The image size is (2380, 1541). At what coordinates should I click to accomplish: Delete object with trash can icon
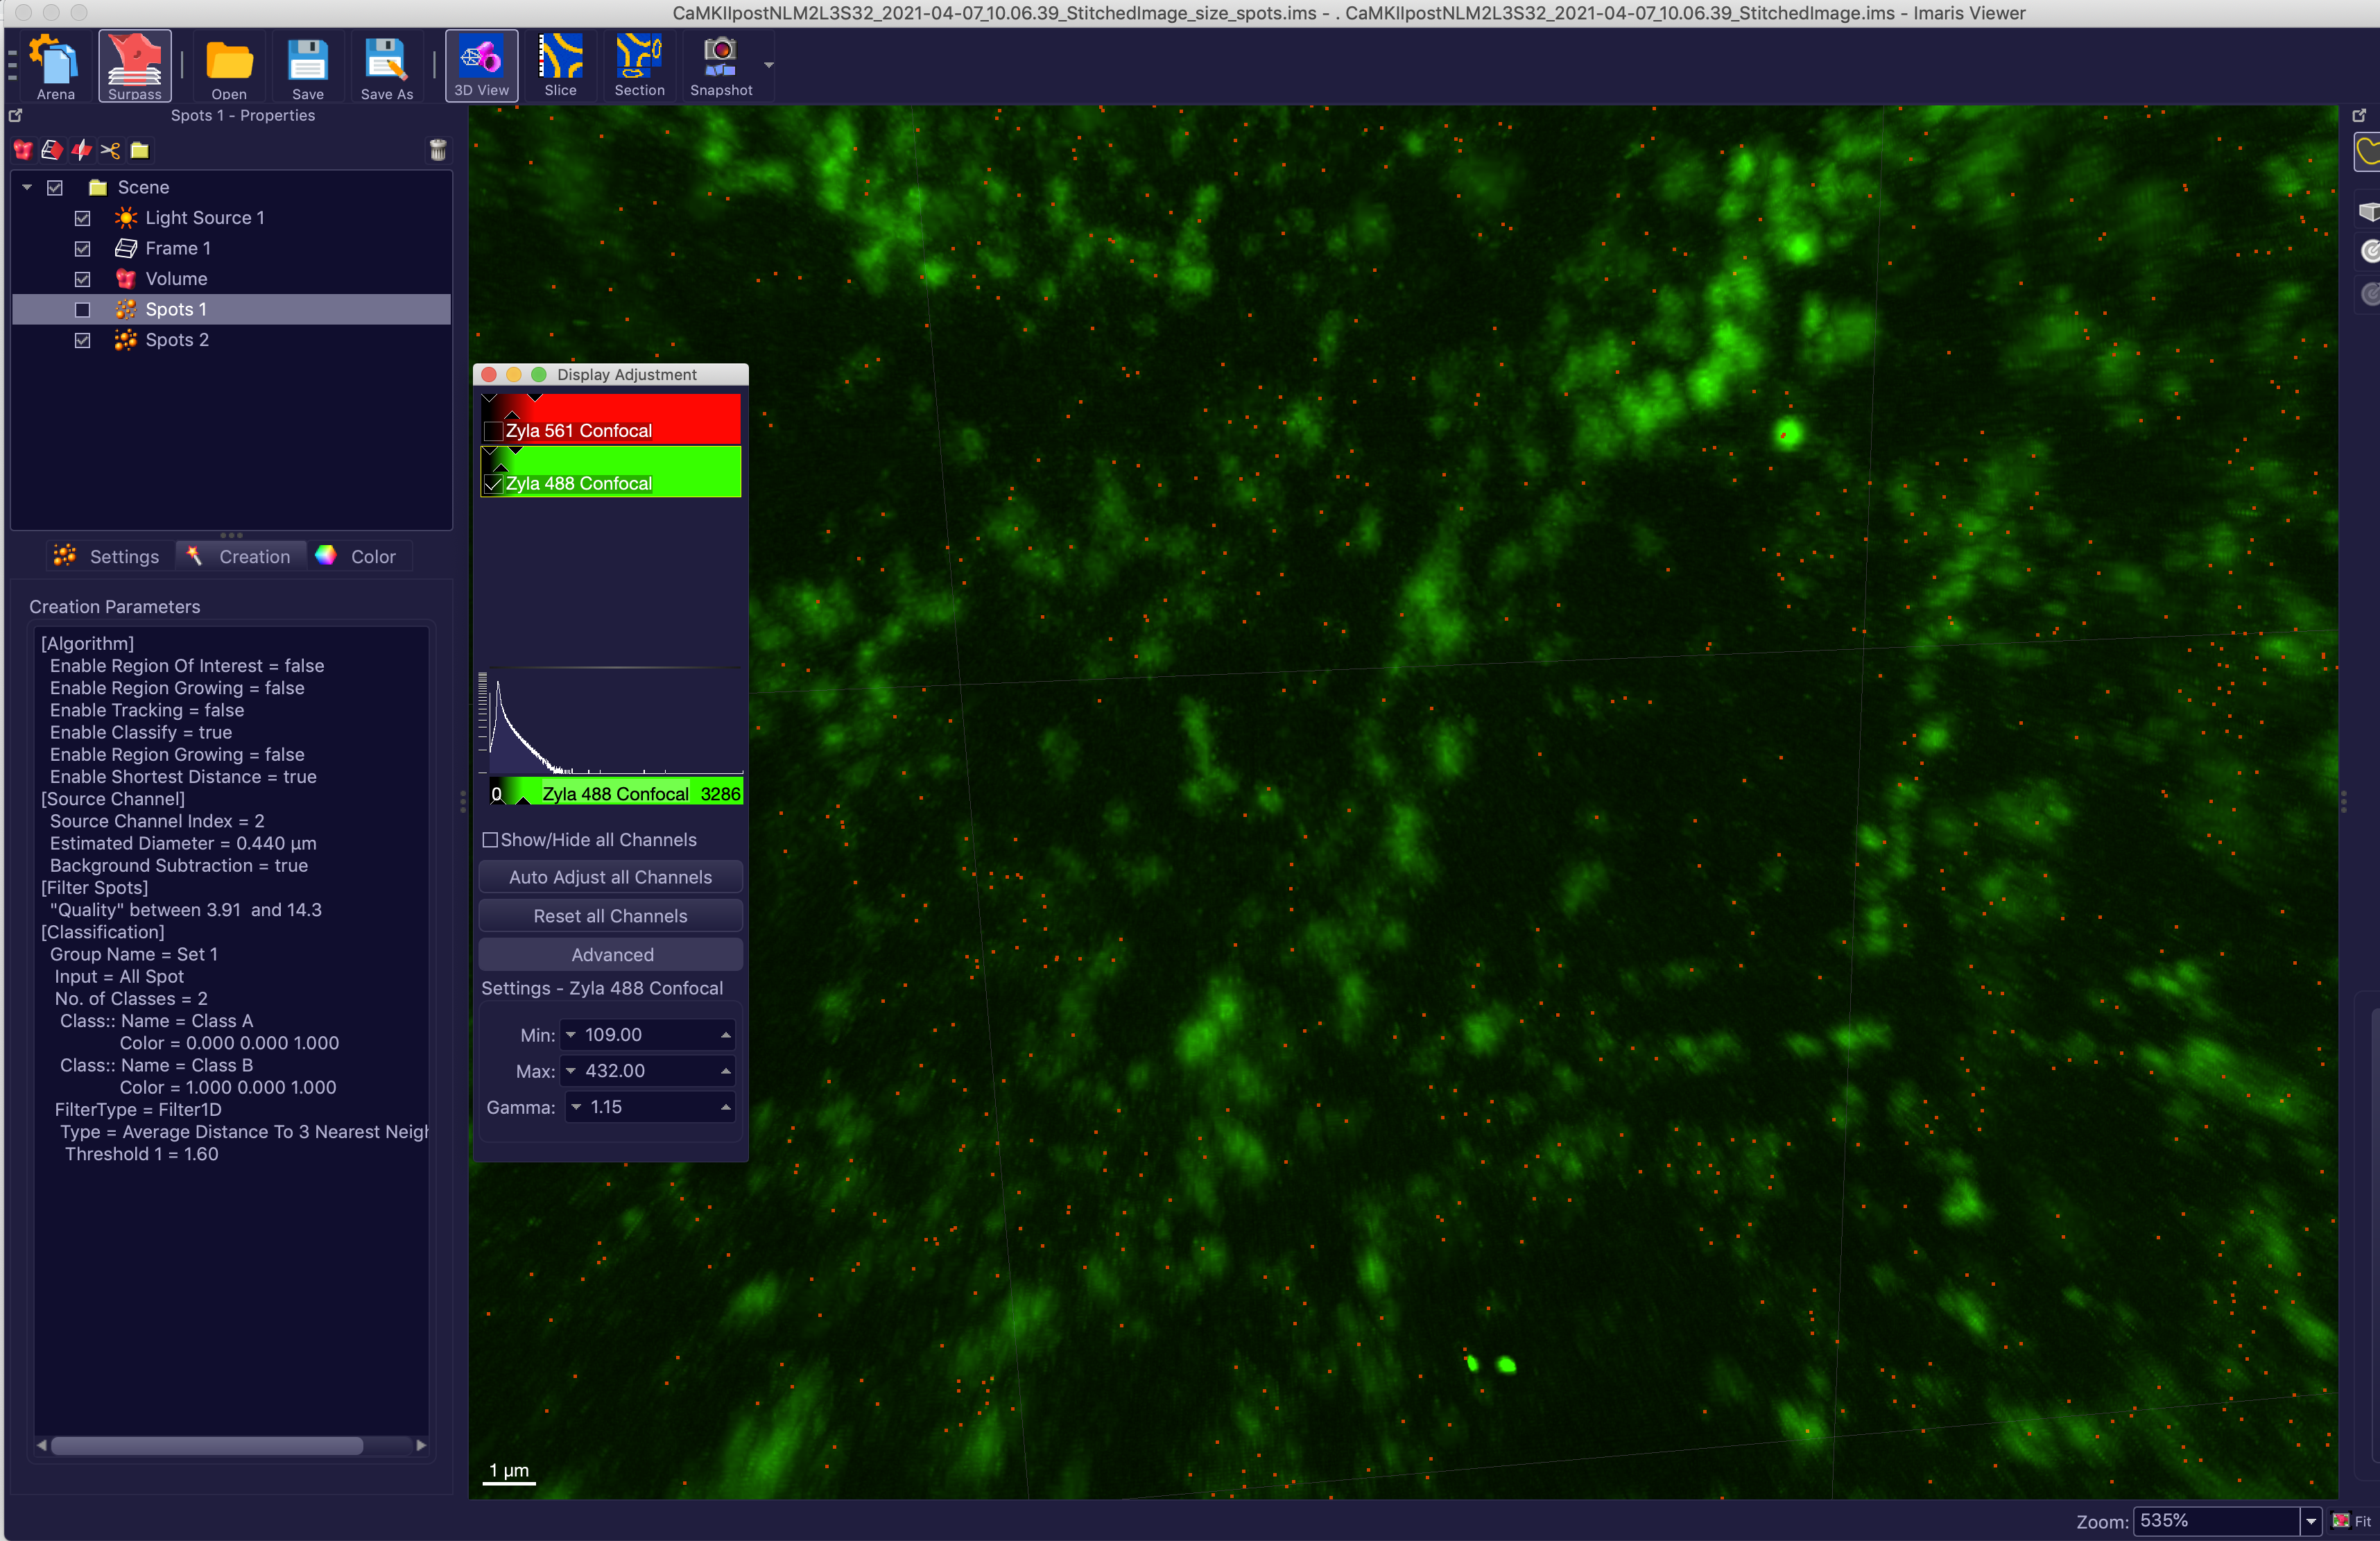438,150
